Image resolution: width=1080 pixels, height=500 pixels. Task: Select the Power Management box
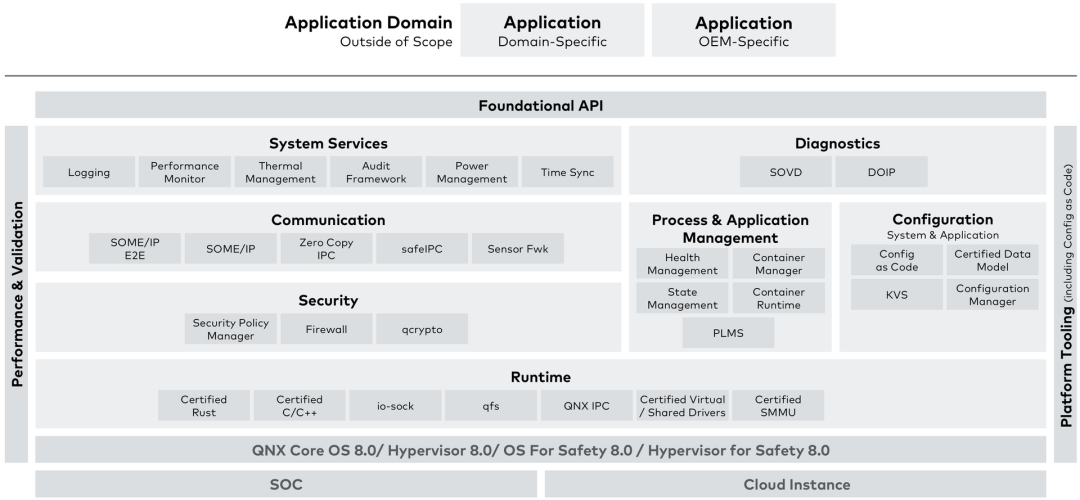pyautogui.click(x=472, y=172)
